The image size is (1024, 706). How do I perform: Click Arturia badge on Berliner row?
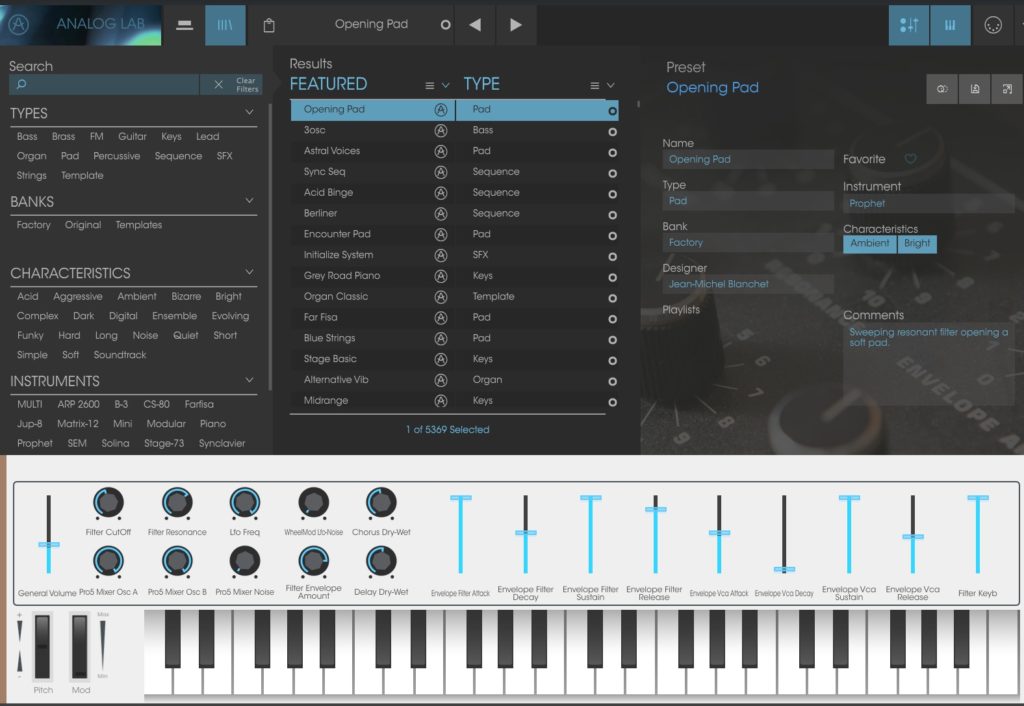[441, 214]
